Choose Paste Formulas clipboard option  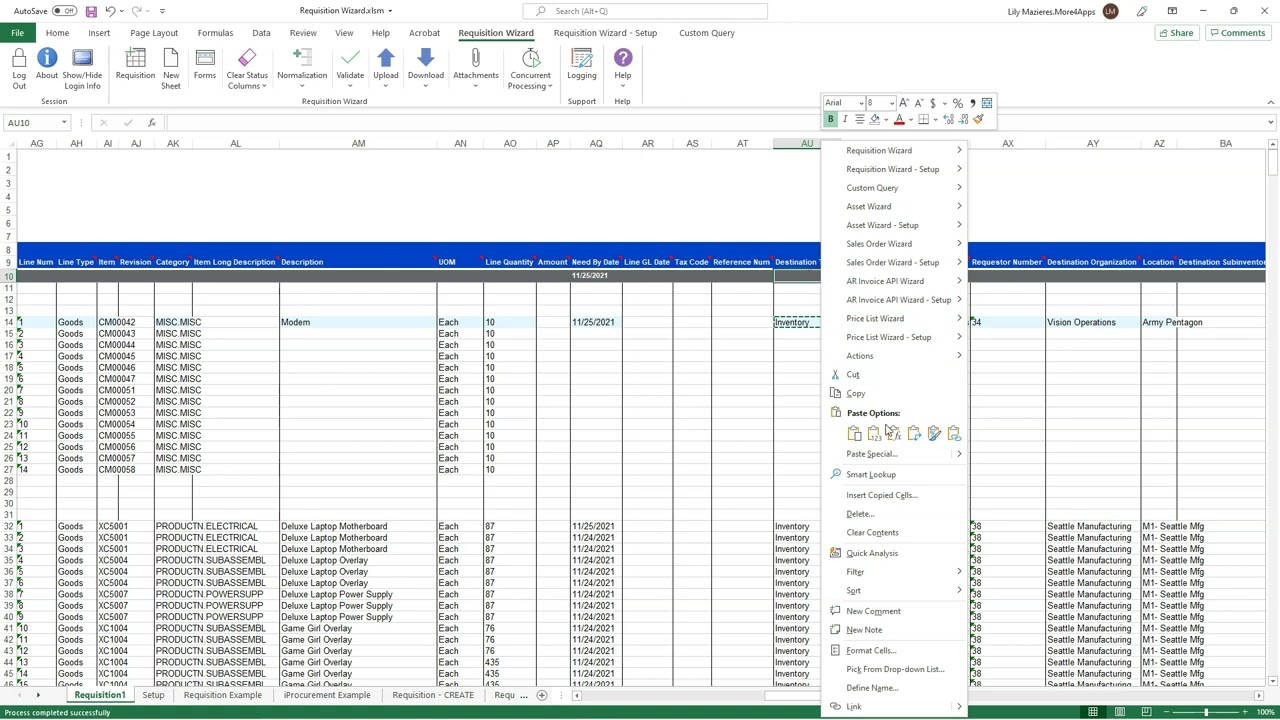[893, 433]
